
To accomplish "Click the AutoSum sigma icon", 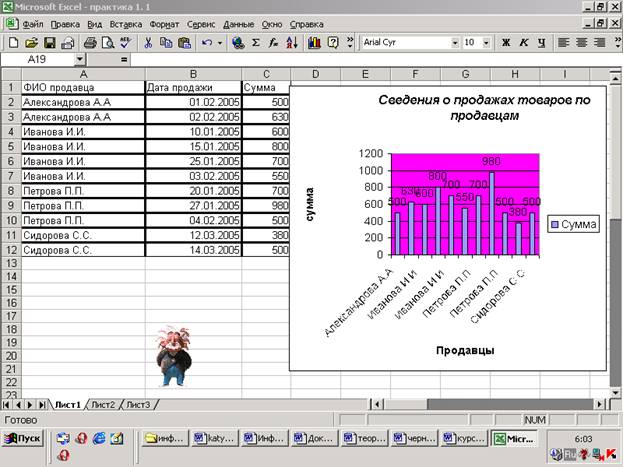I will 256,43.
